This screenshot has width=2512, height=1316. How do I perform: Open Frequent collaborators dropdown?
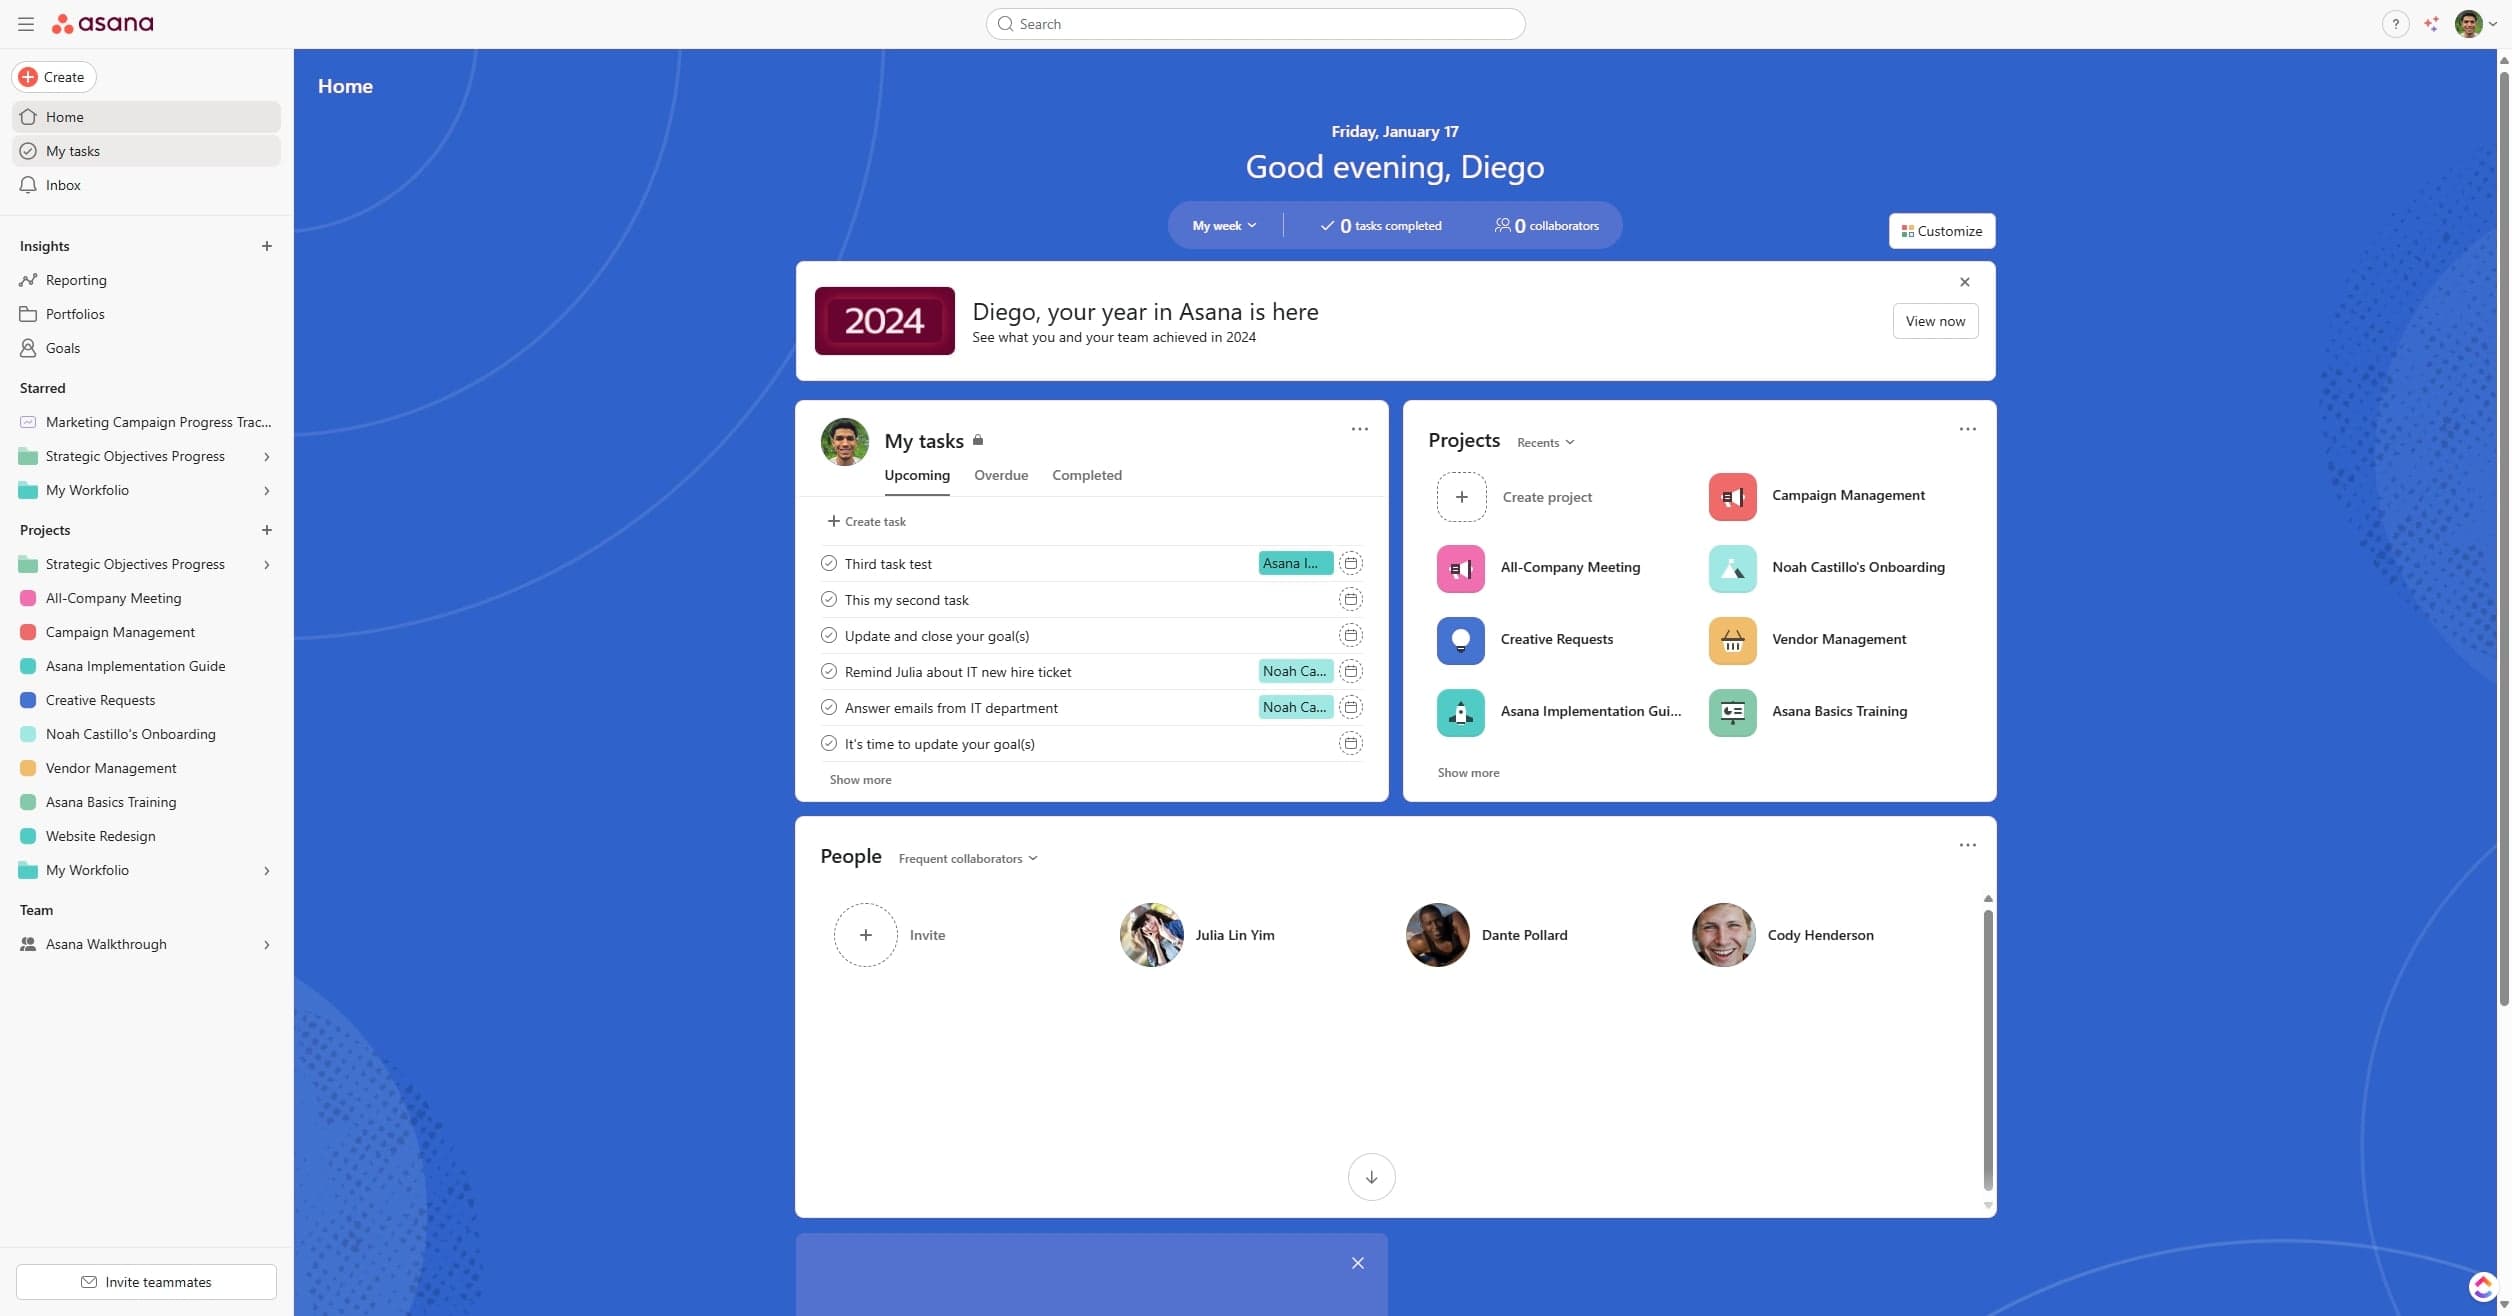coord(967,858)
